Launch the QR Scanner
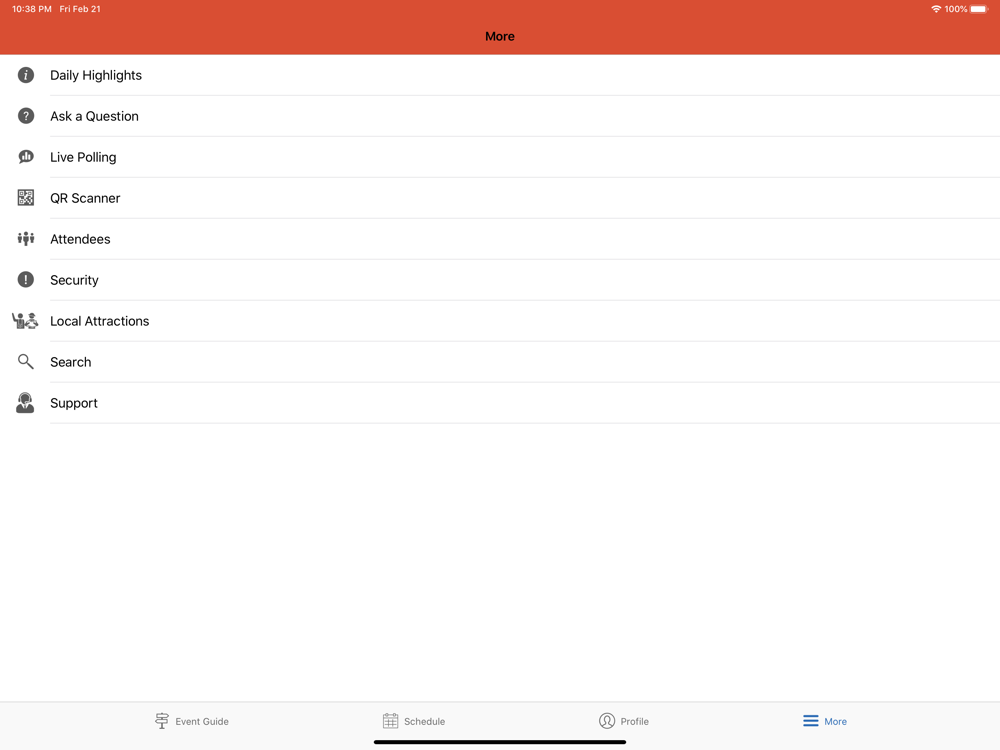This screenshot has height=750, width=1000. click(500, 198)
